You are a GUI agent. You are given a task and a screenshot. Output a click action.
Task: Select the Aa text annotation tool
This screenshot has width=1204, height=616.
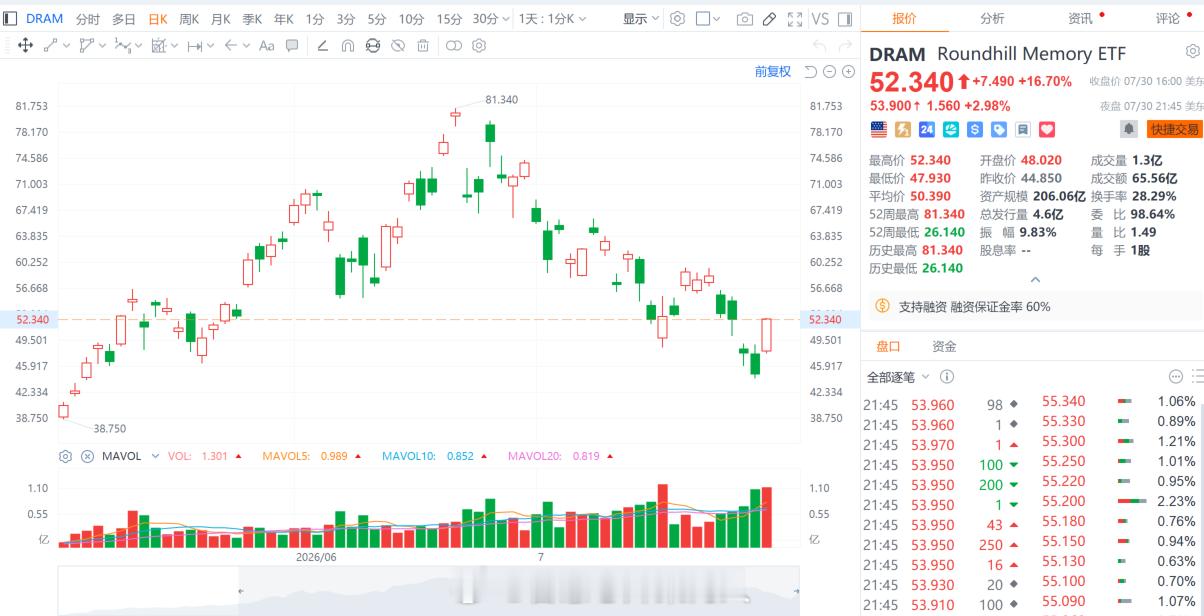pos(266,45)
